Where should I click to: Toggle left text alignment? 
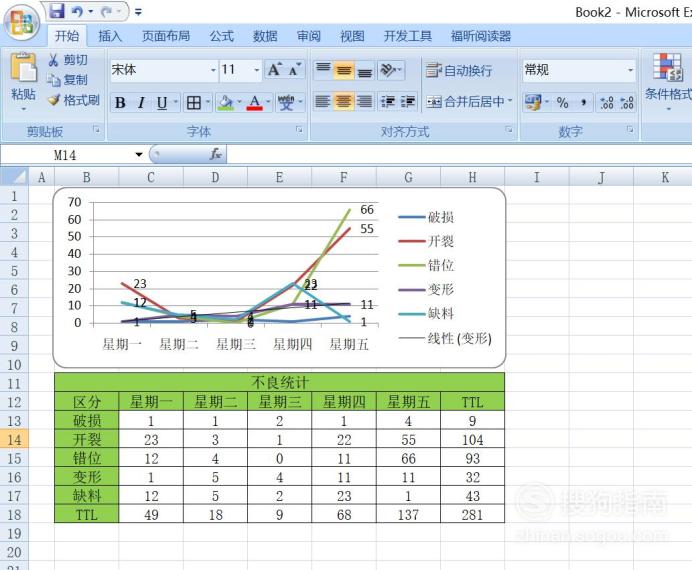click(x=323, y=101)
